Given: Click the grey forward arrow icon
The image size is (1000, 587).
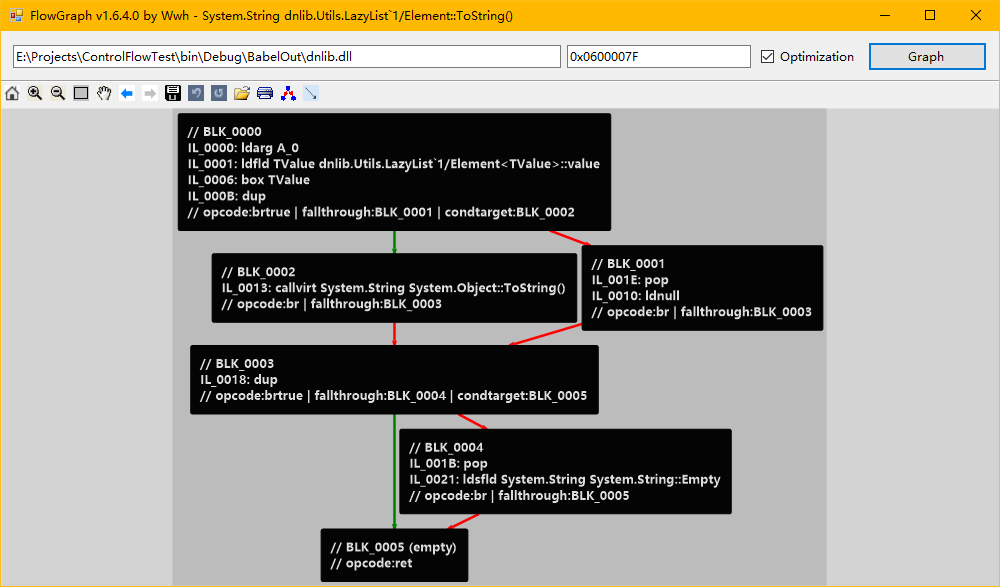Looking at the screenshot, I should point(150,94).
